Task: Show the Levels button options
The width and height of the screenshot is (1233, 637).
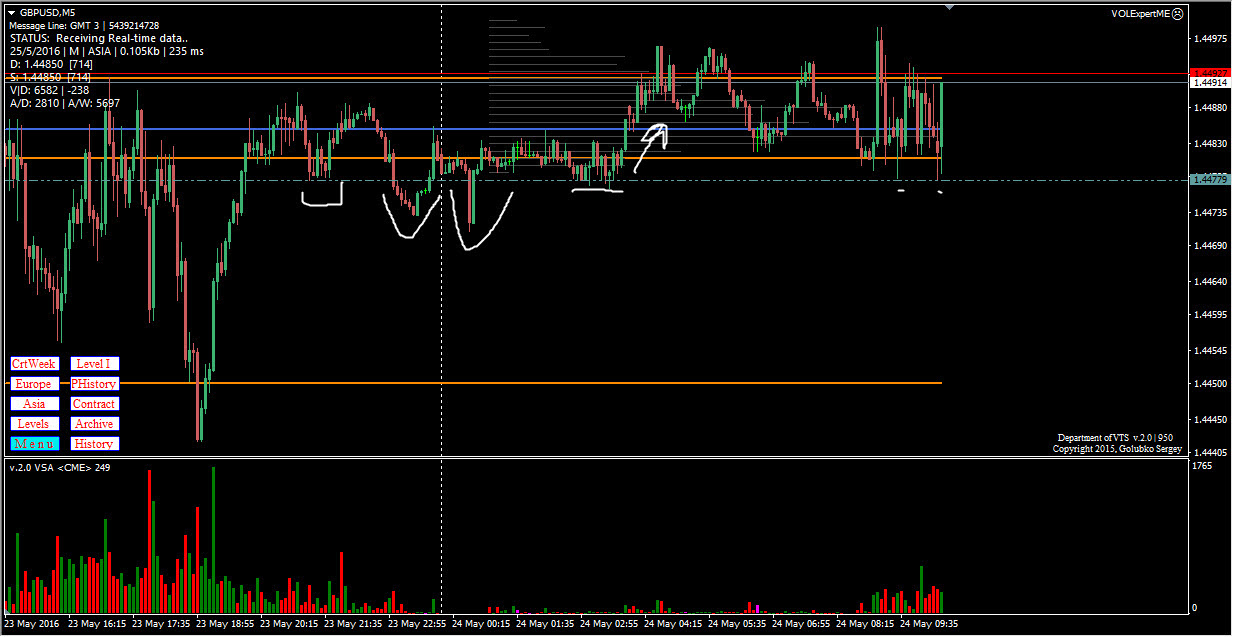Action: (x=34, y=424)
